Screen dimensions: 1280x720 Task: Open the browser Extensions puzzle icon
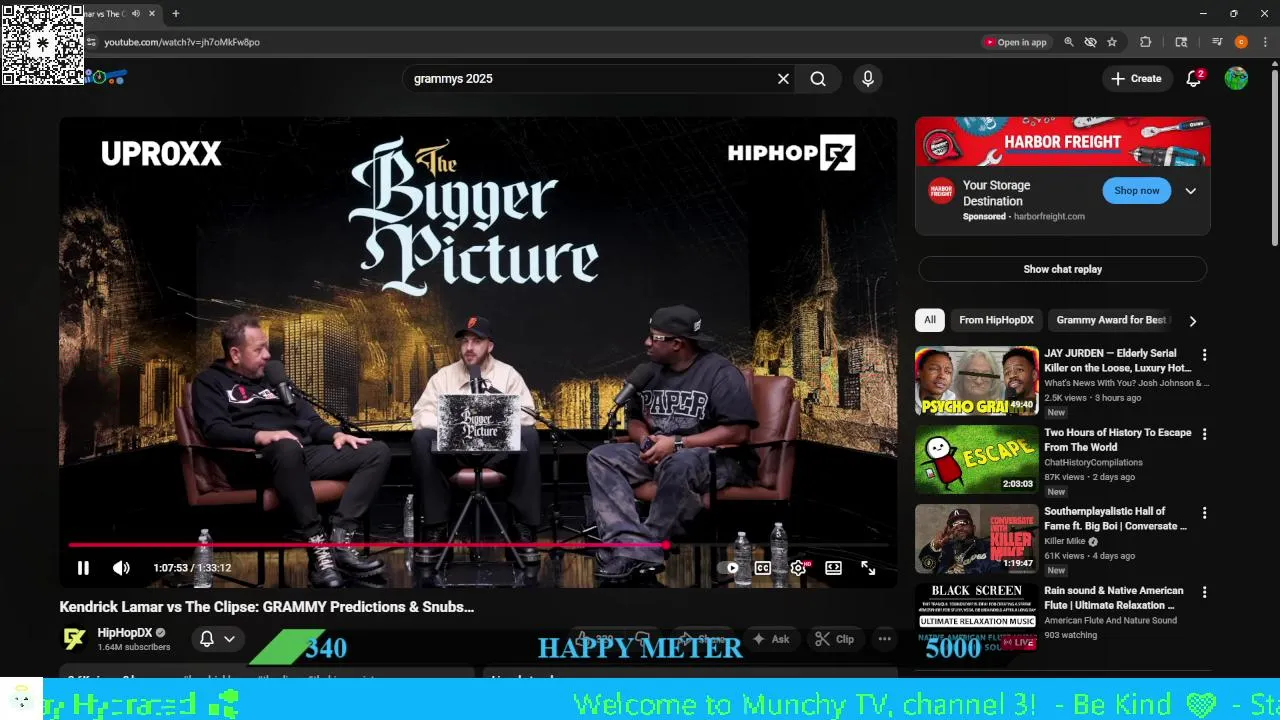1146,42
